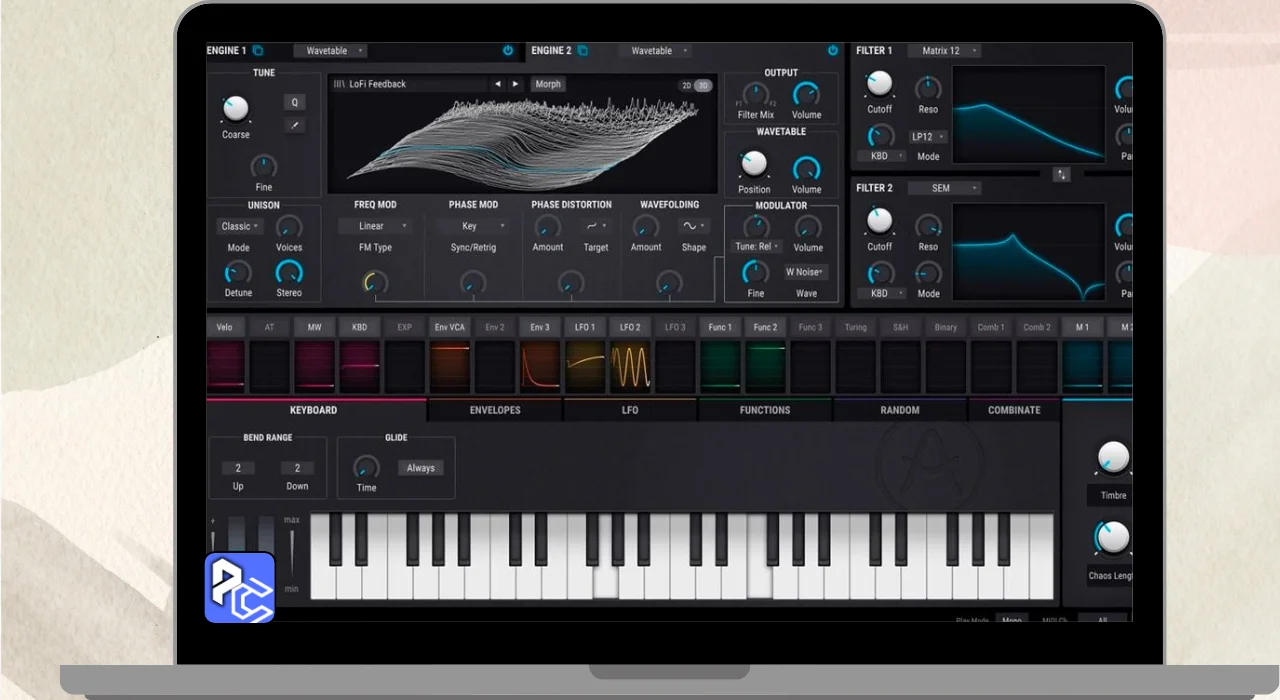
Task: Click the 3D wavetable waveform display
Action: point(522,144)
